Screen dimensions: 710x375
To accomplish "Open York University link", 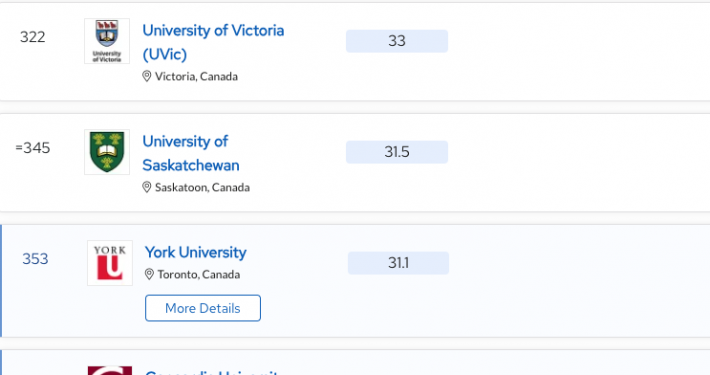I will [x=196, y=252].
